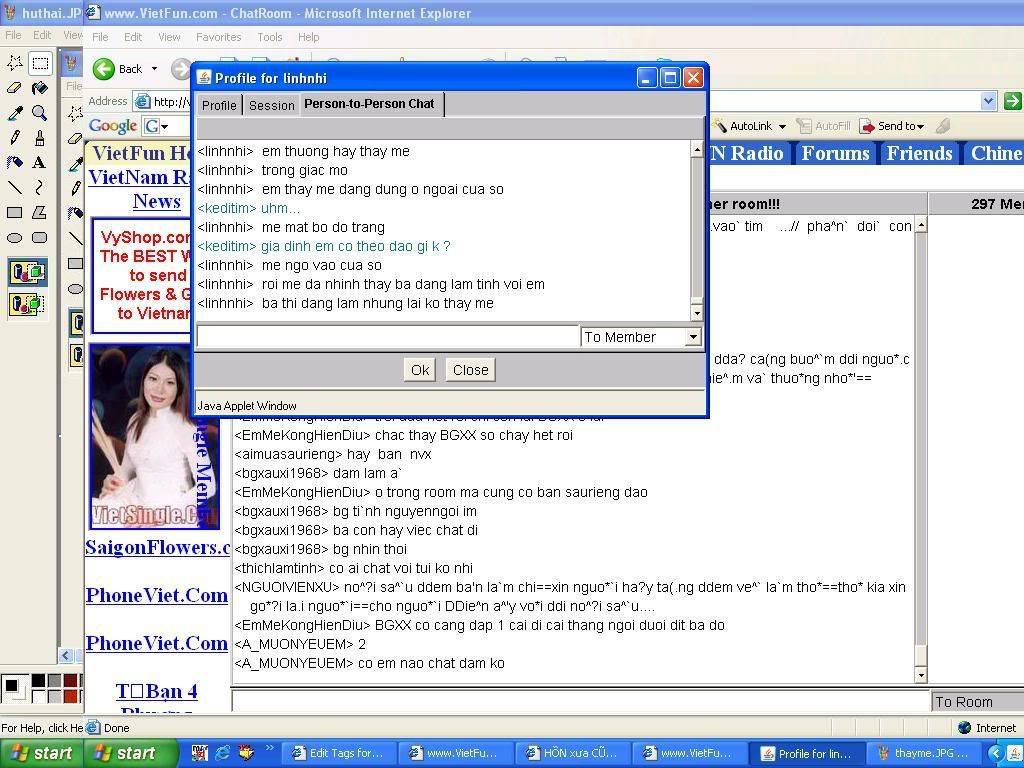
Task: Open the Paint File menu
Action: (13, 35)
